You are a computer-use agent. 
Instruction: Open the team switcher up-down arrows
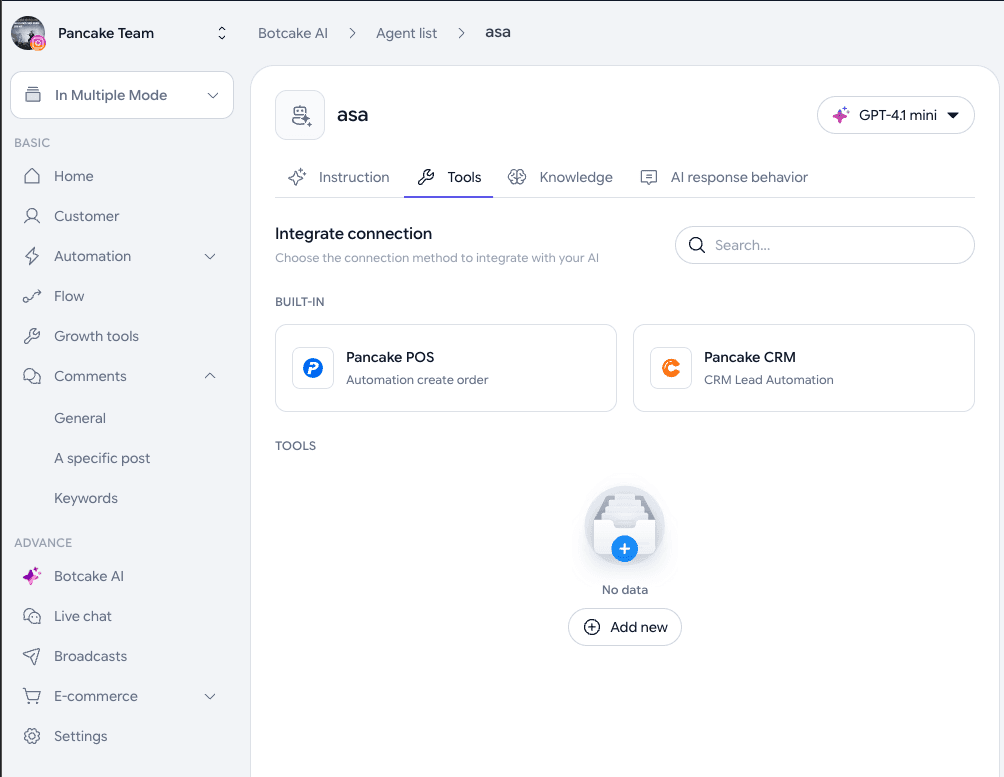coord(222,33)
